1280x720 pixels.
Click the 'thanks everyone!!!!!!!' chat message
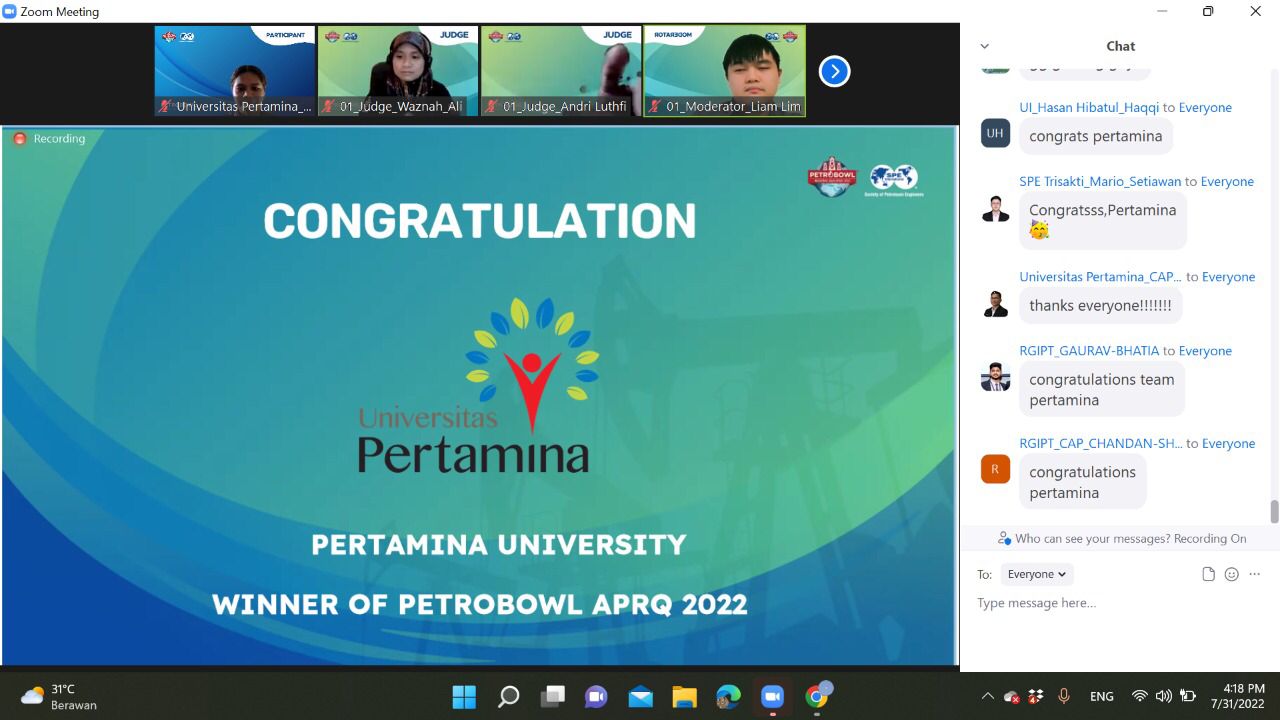[x=1100, y=306]
